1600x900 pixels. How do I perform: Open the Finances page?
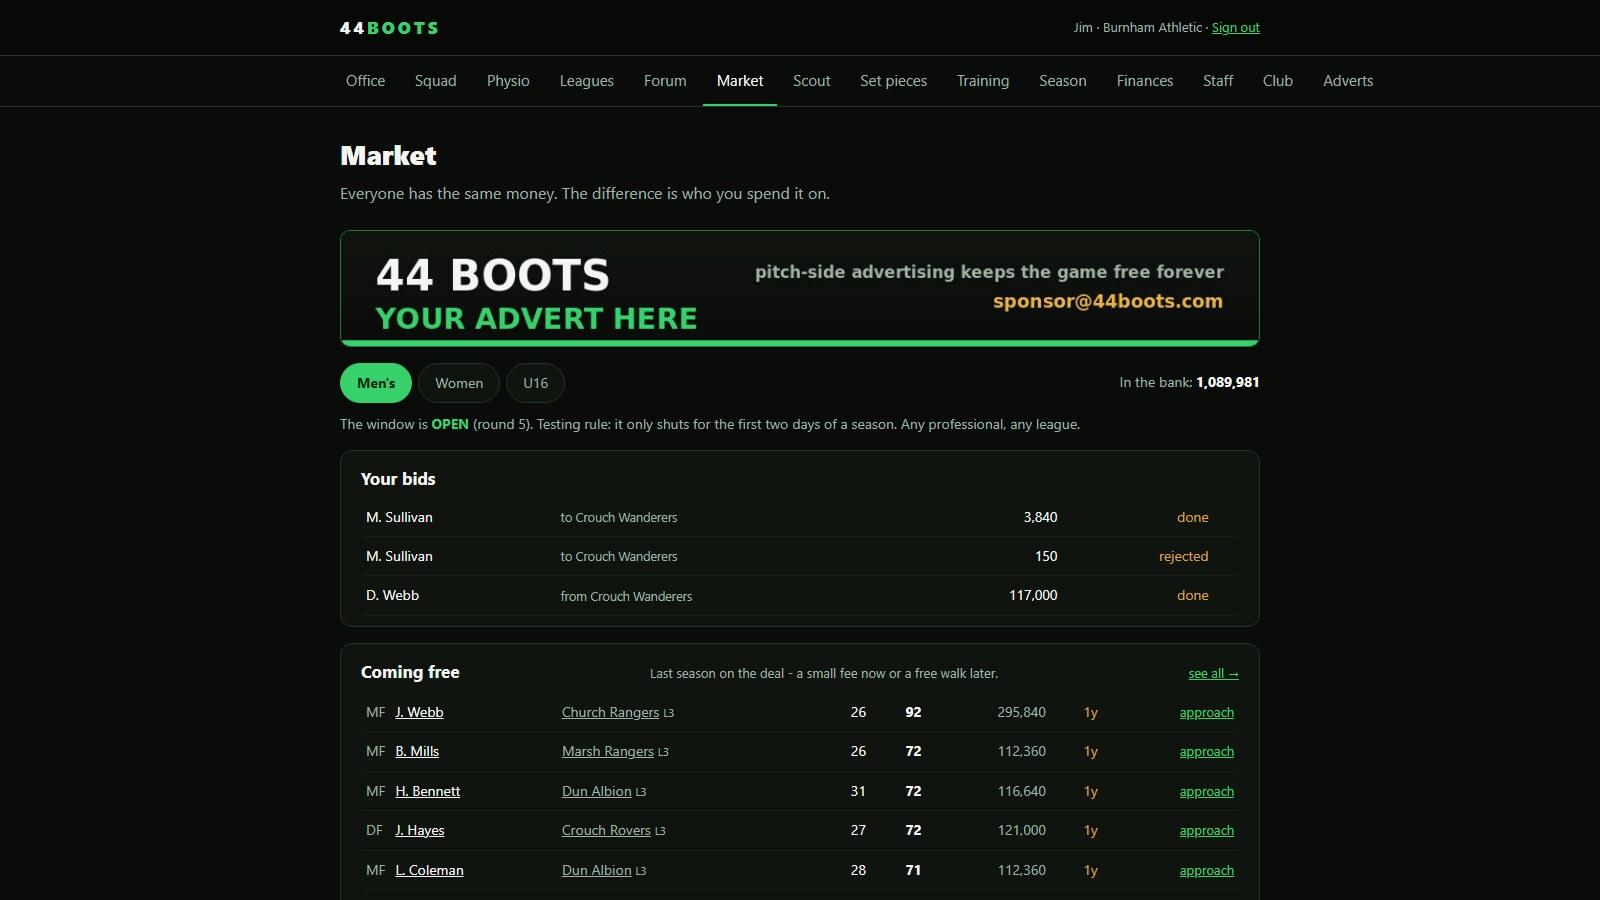click(x=1144, y=81)
